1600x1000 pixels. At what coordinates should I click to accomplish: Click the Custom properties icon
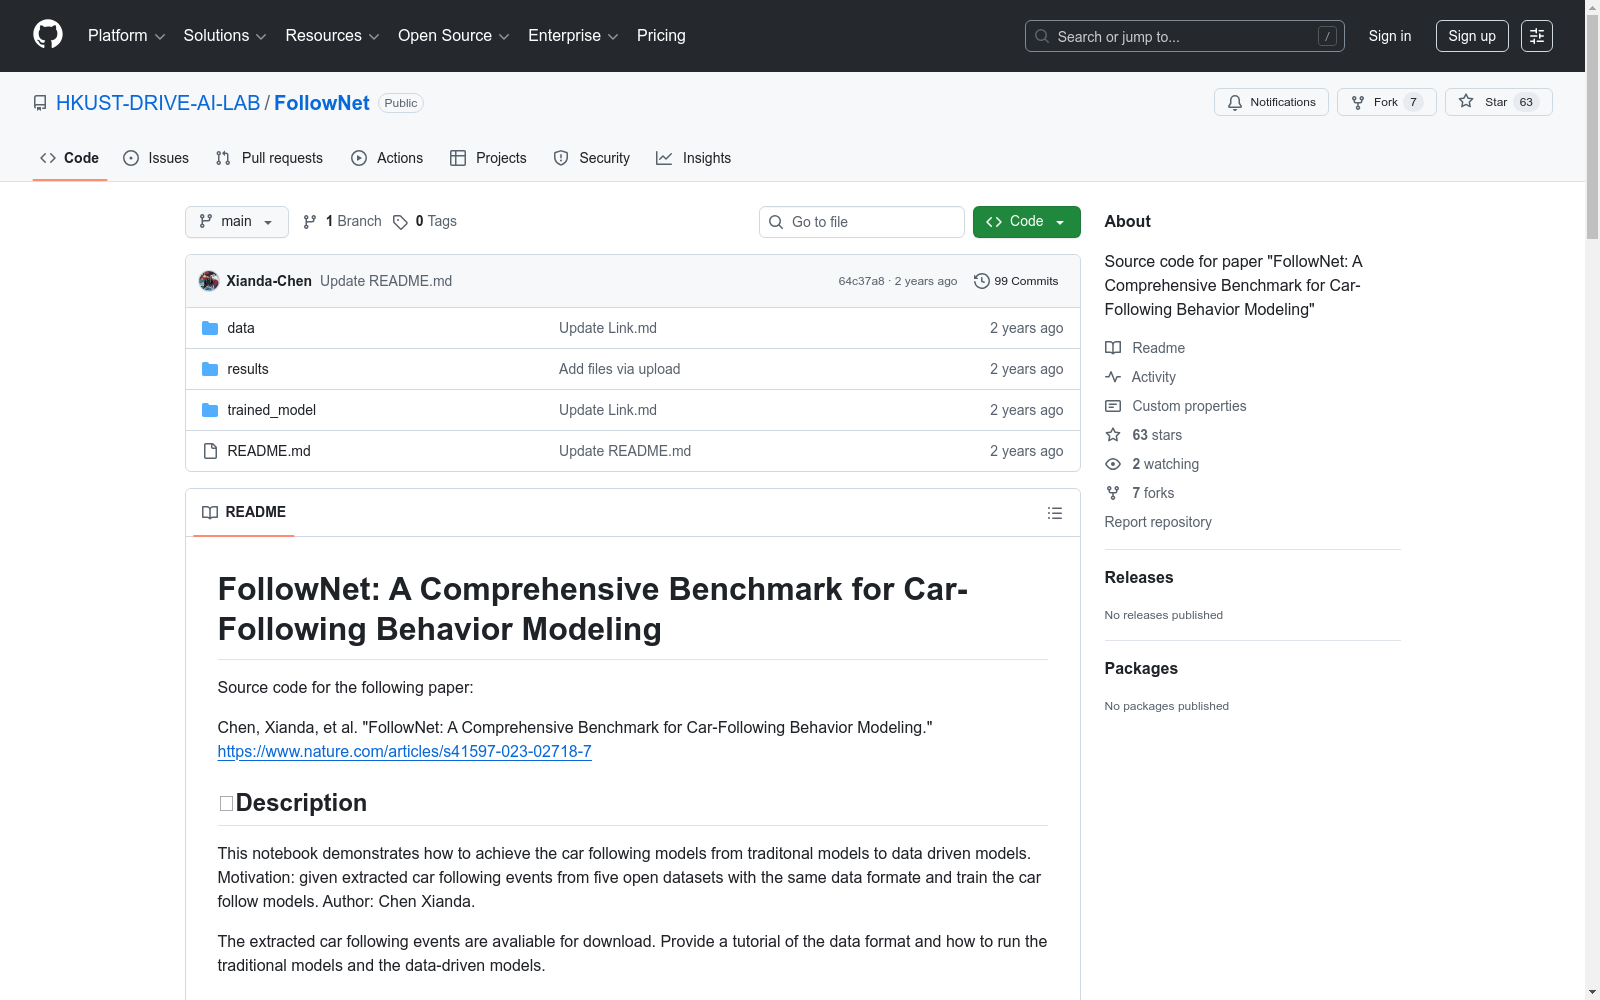[1113, 406]
